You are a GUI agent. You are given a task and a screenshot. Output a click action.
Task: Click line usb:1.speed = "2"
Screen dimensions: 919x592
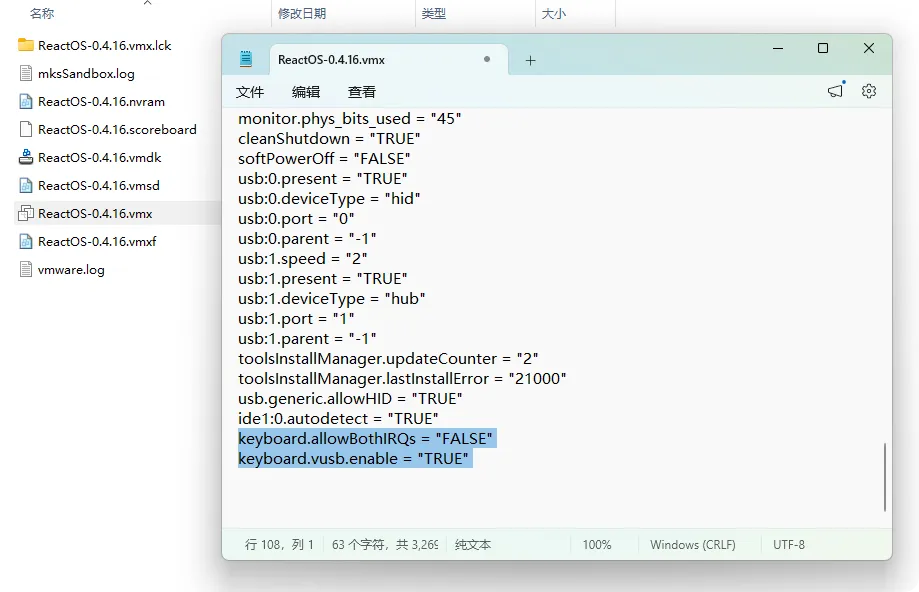pyautogui.click(x=302, y=258)
